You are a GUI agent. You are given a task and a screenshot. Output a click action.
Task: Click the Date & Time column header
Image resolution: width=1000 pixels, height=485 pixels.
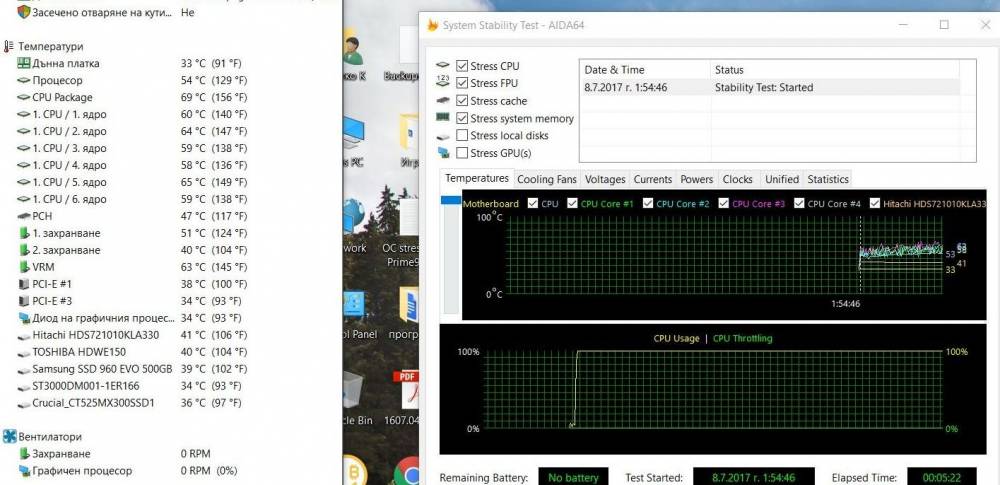(x=645, y=70)
